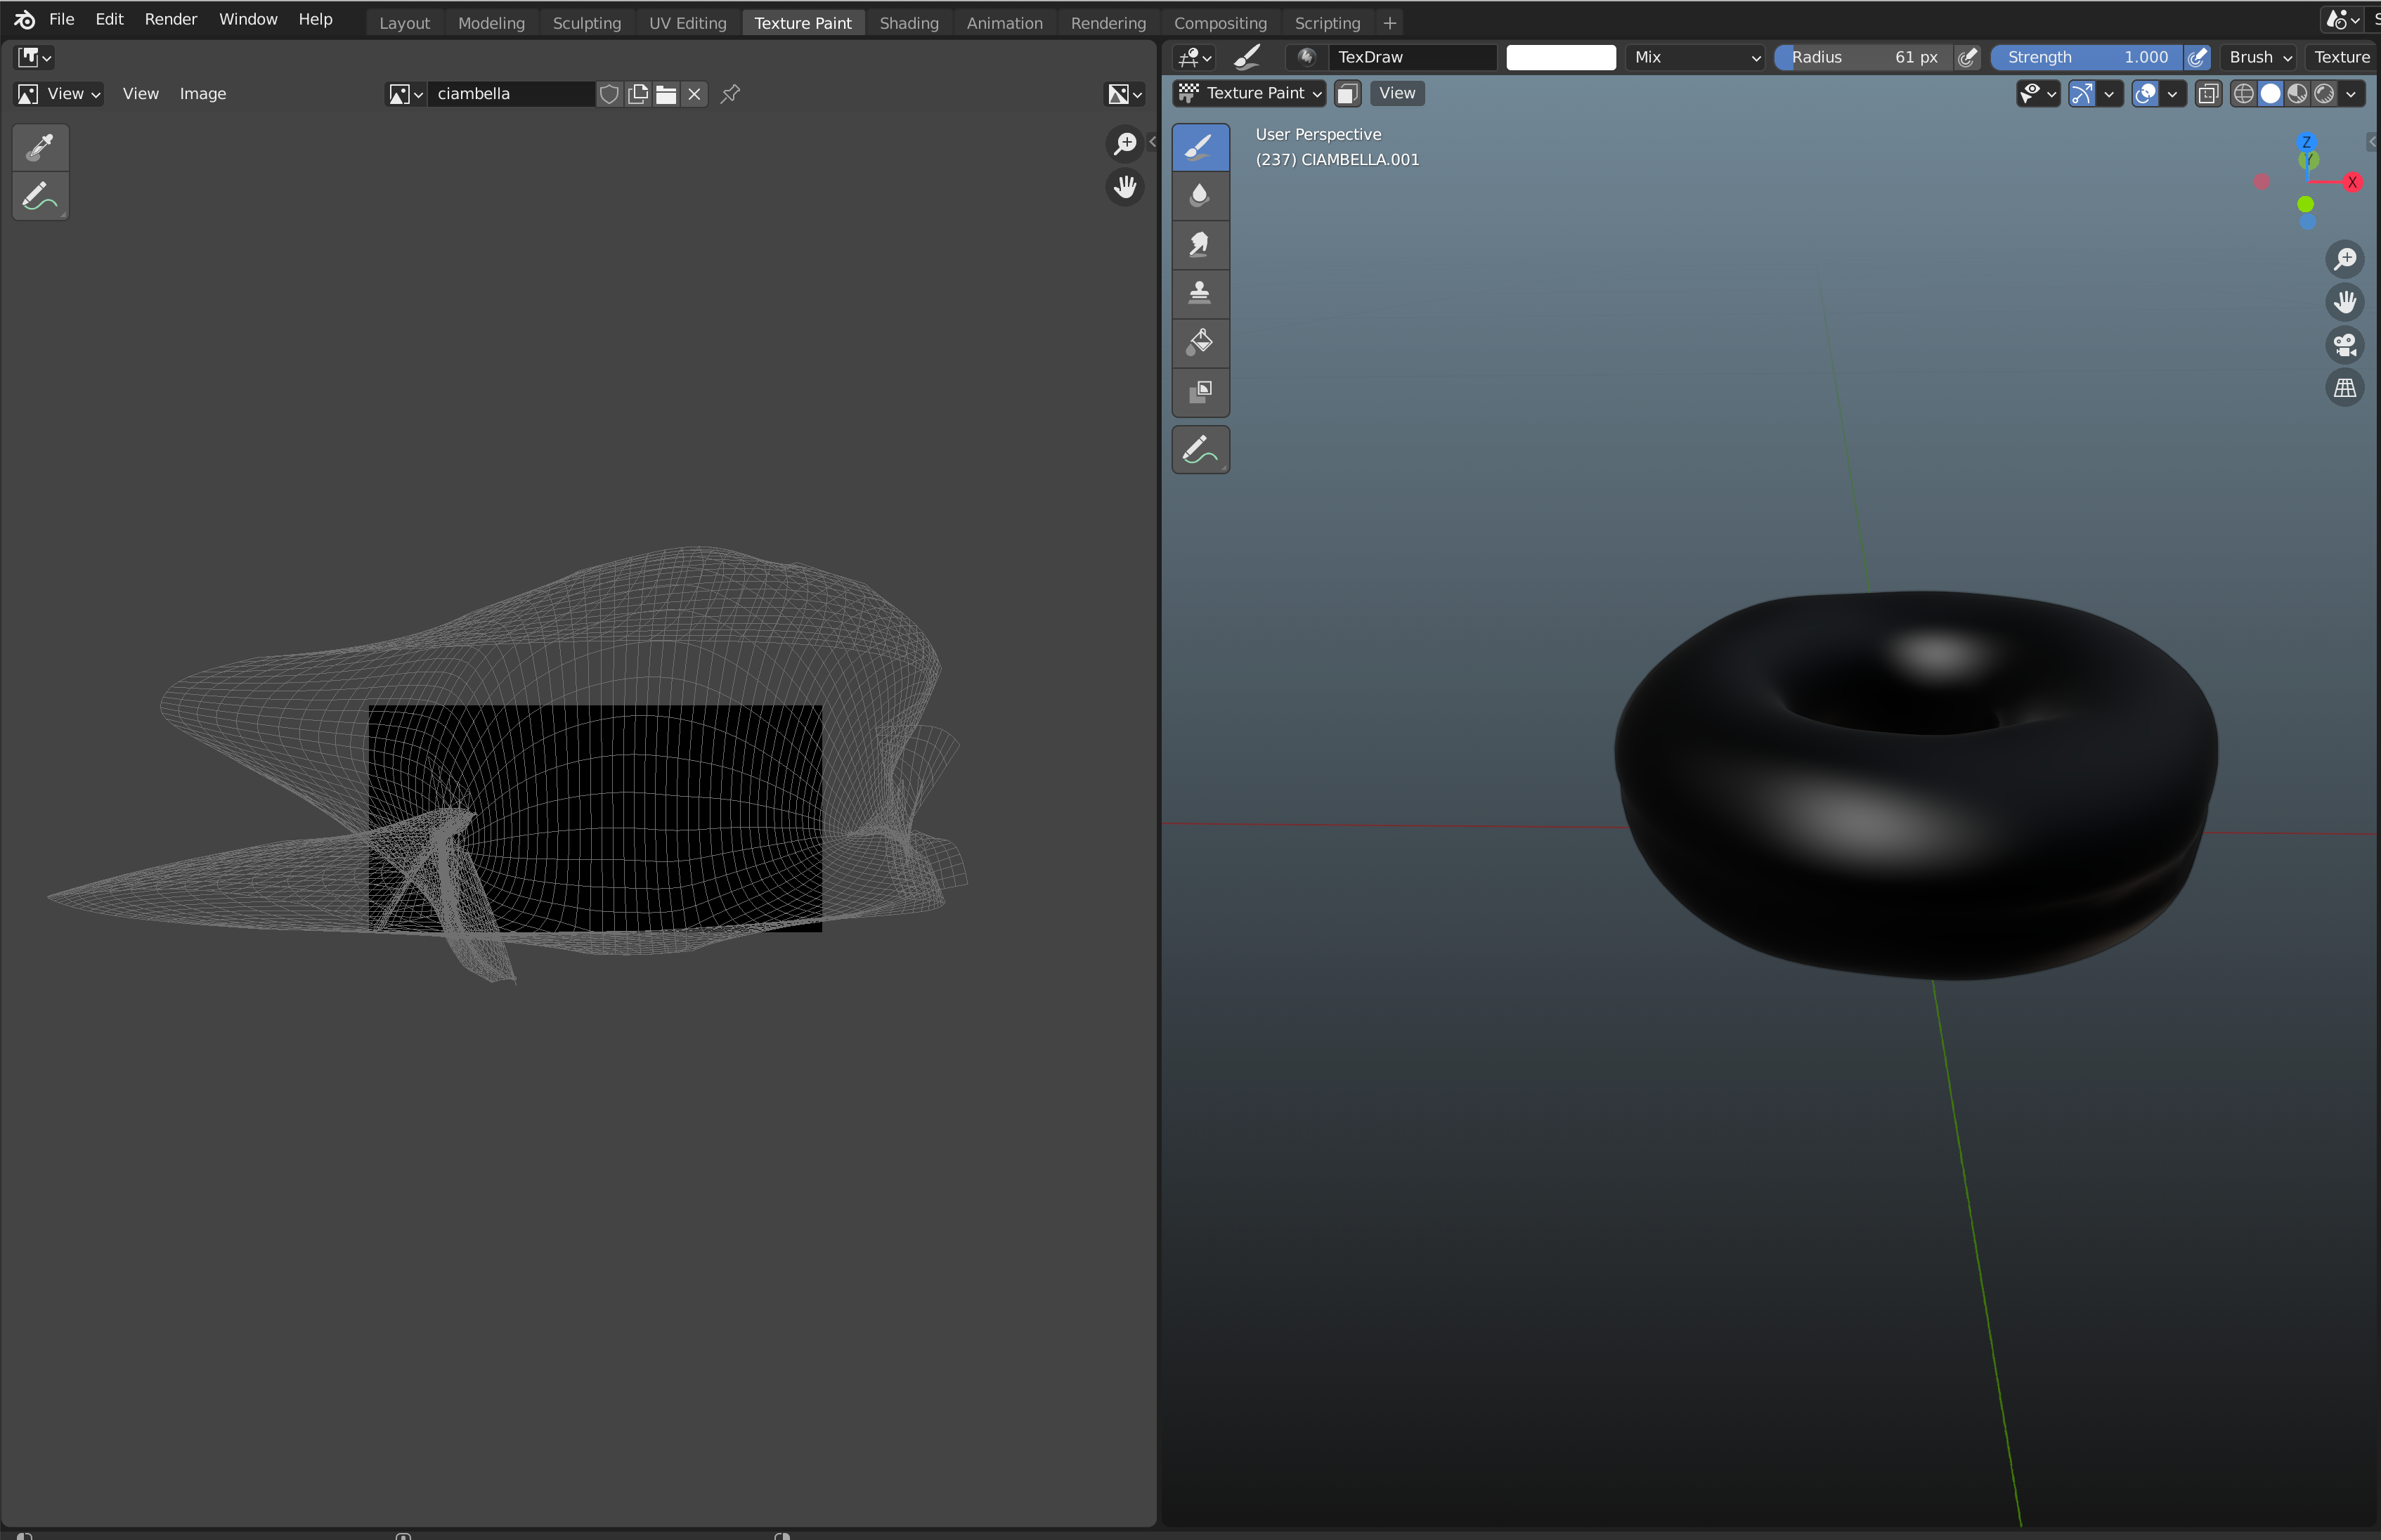Click the blue Z axis on navigation gizmo
2381x1540 pixels.
tap(2306, 142)
